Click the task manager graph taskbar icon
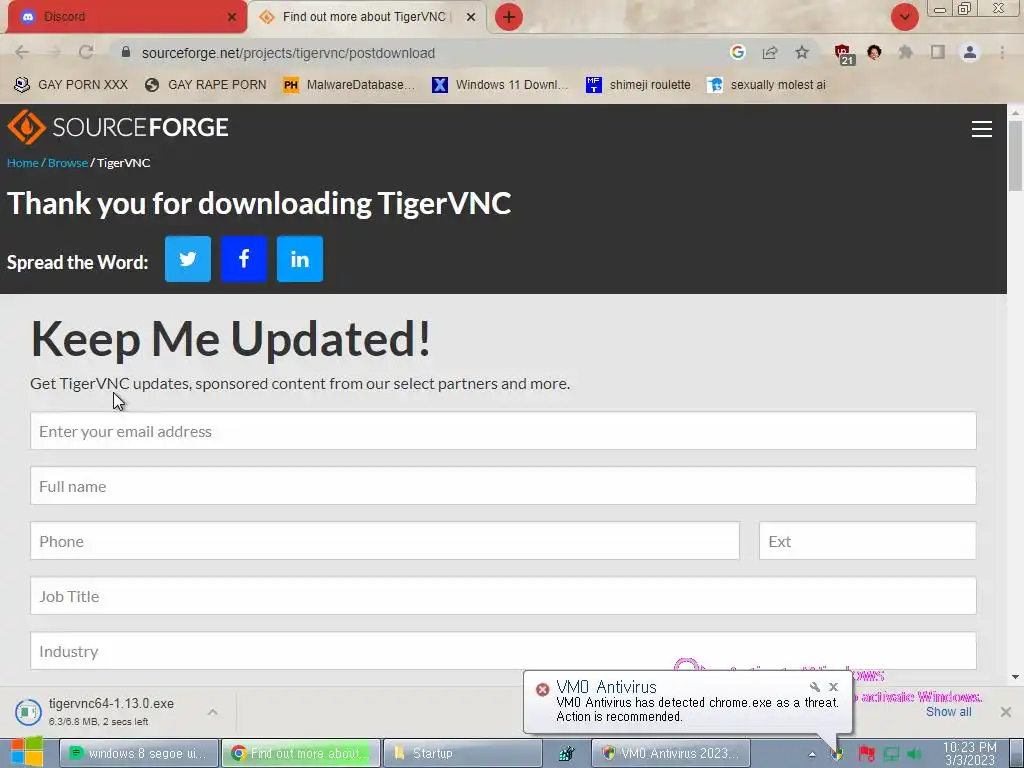 tap(566, 754)
